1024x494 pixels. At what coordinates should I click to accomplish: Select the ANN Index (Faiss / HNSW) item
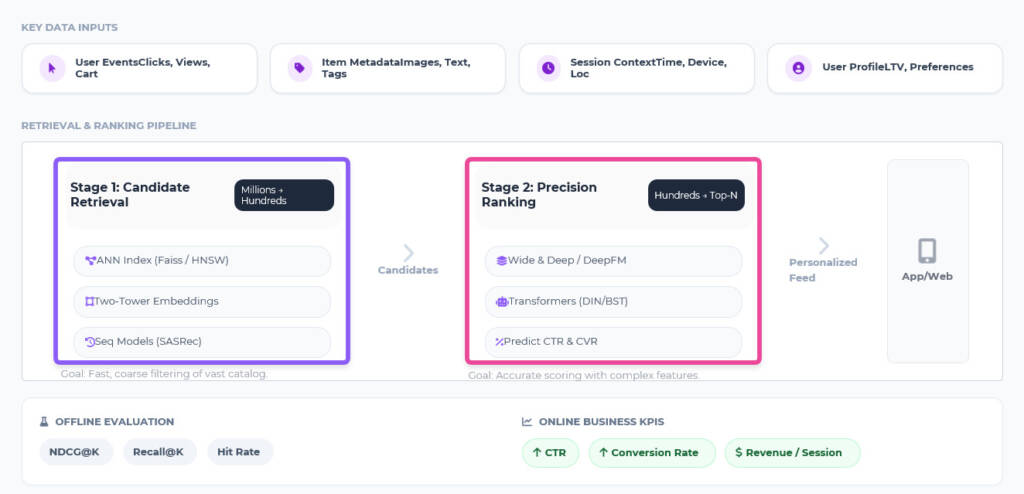click(x=202, y=261)
